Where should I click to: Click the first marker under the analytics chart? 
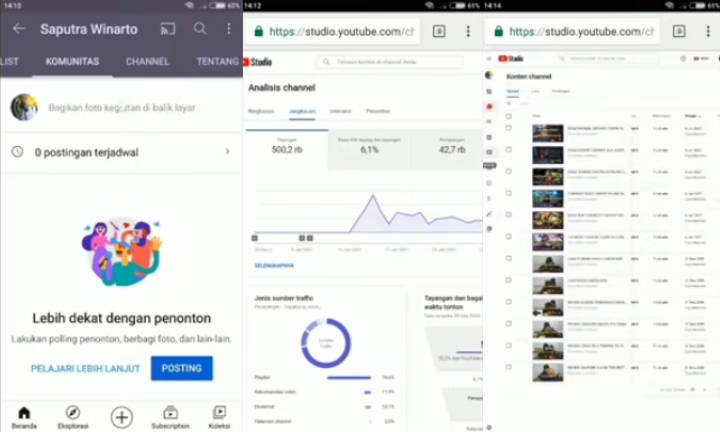click(254, 238)
